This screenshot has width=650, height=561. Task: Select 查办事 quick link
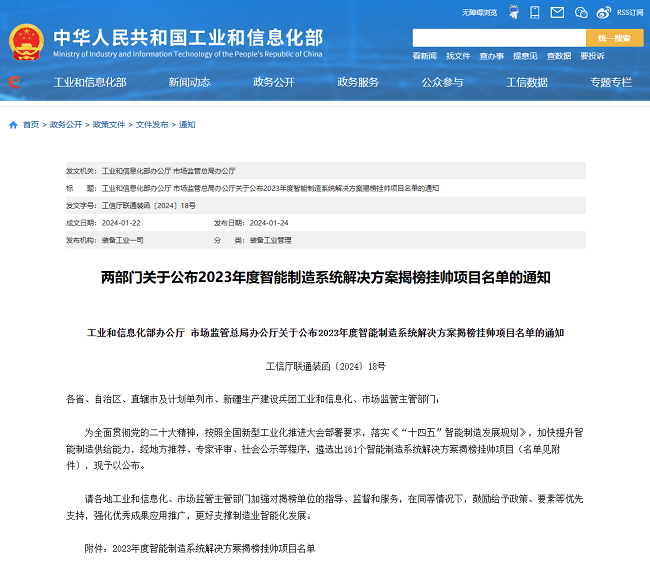click(492, 56)
